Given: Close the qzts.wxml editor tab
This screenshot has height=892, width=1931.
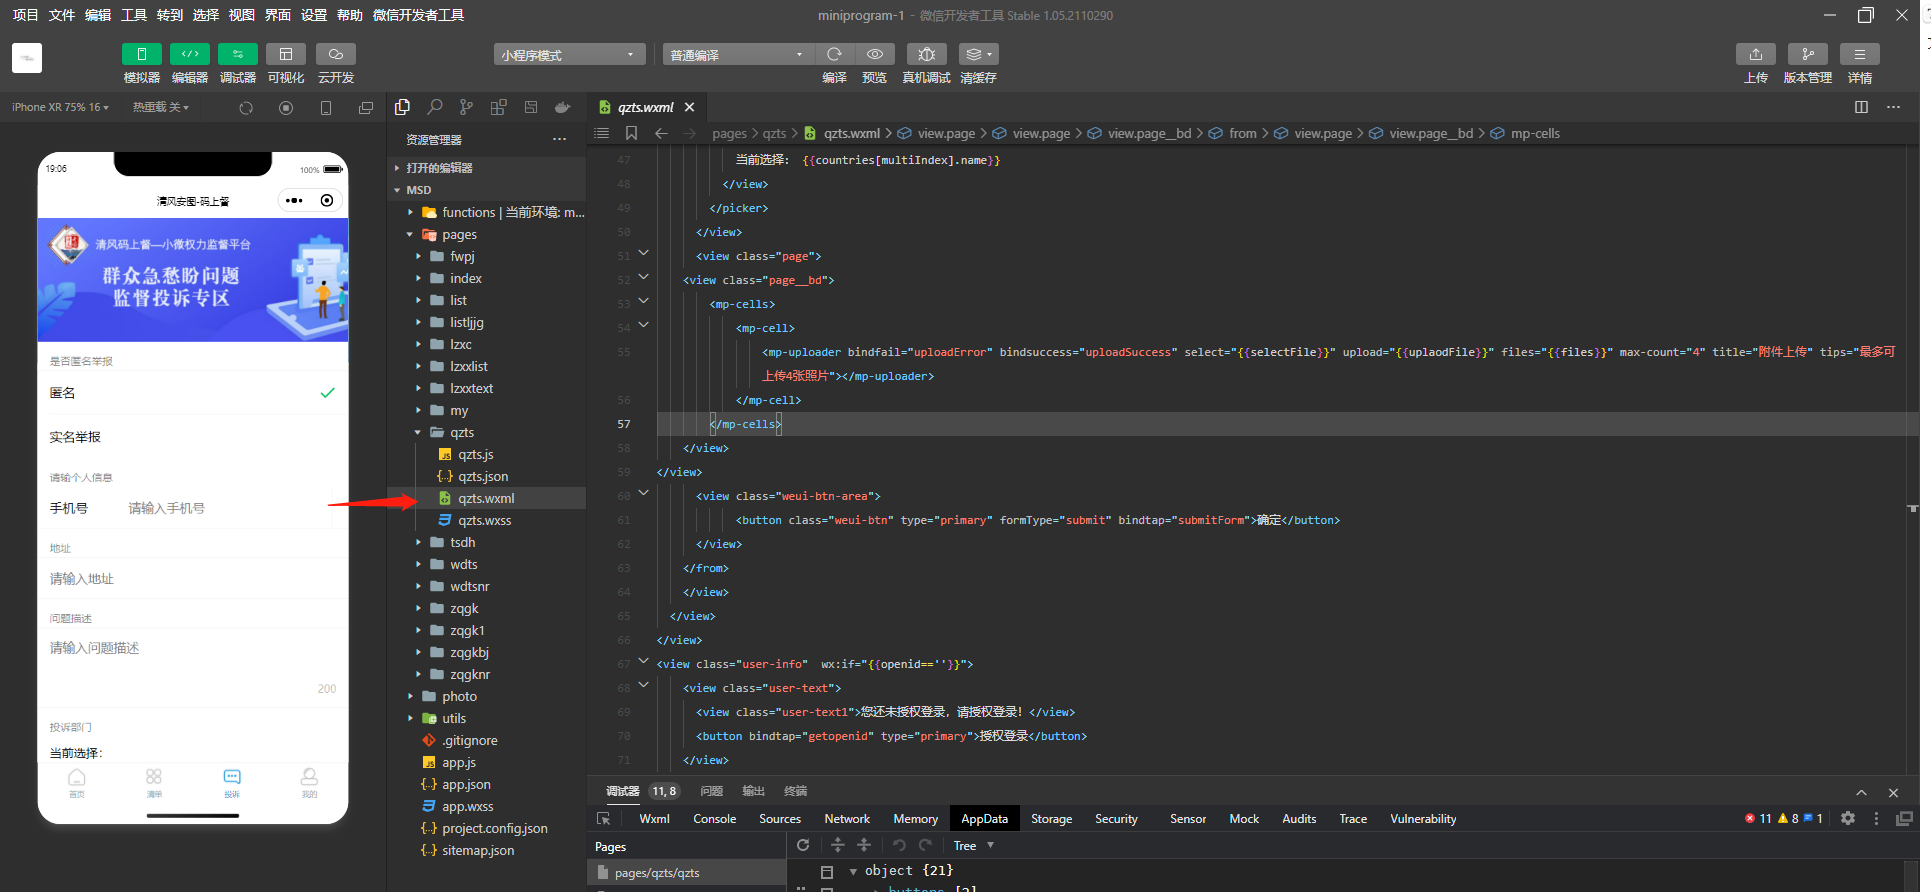Looking at the screenshot, I should (689, 107).
